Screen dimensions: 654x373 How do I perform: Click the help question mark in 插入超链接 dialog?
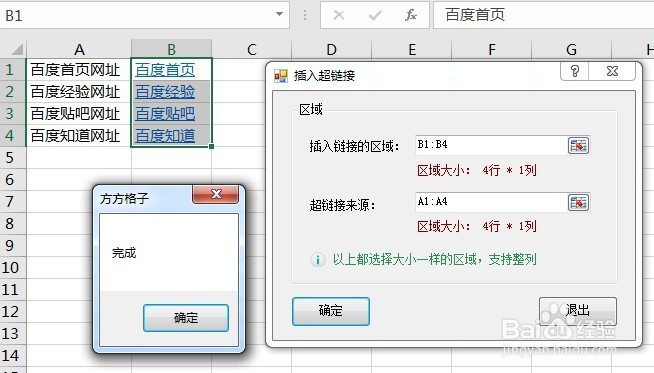(x=575, y=71)
